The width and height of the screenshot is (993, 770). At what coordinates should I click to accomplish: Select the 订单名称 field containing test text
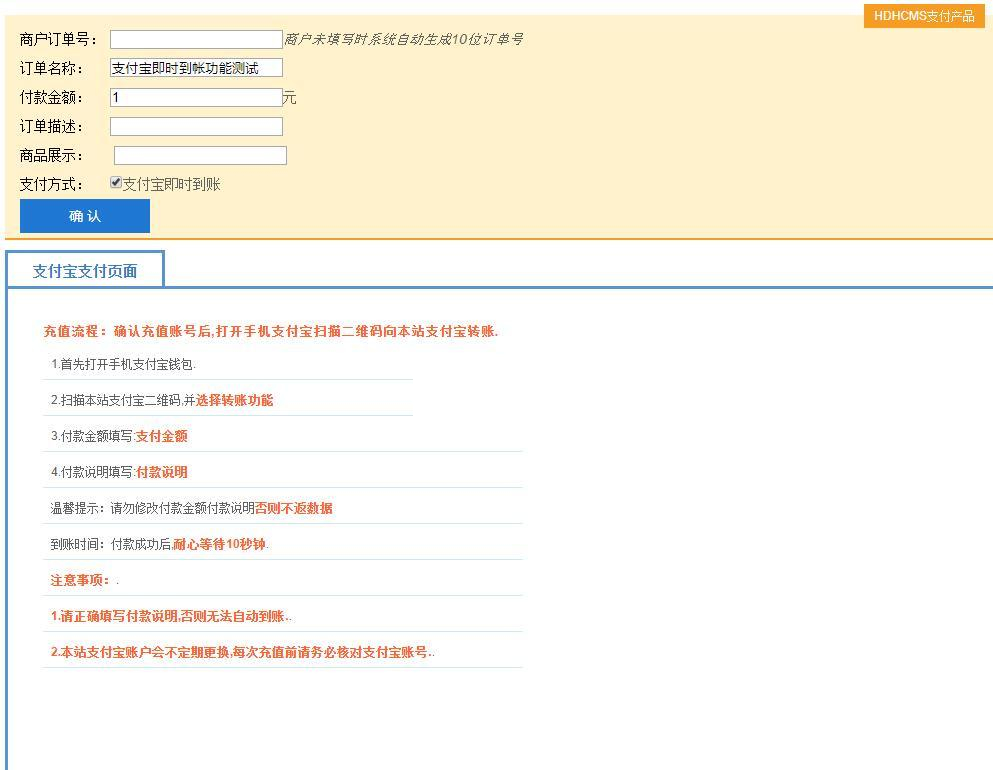click(195, 68)
